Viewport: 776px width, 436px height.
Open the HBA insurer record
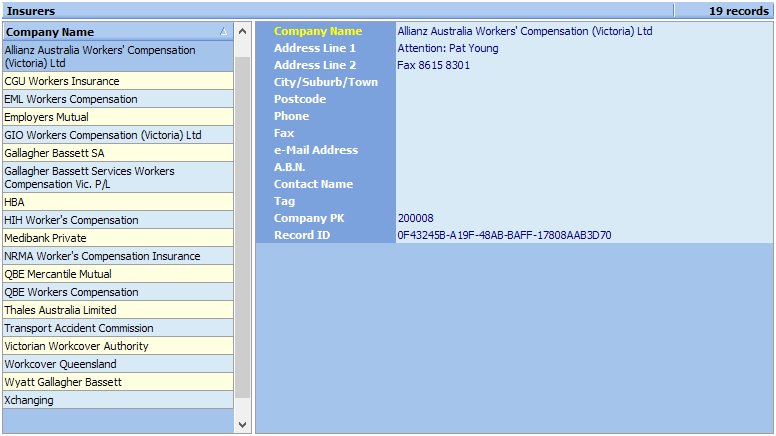[118, 202]
